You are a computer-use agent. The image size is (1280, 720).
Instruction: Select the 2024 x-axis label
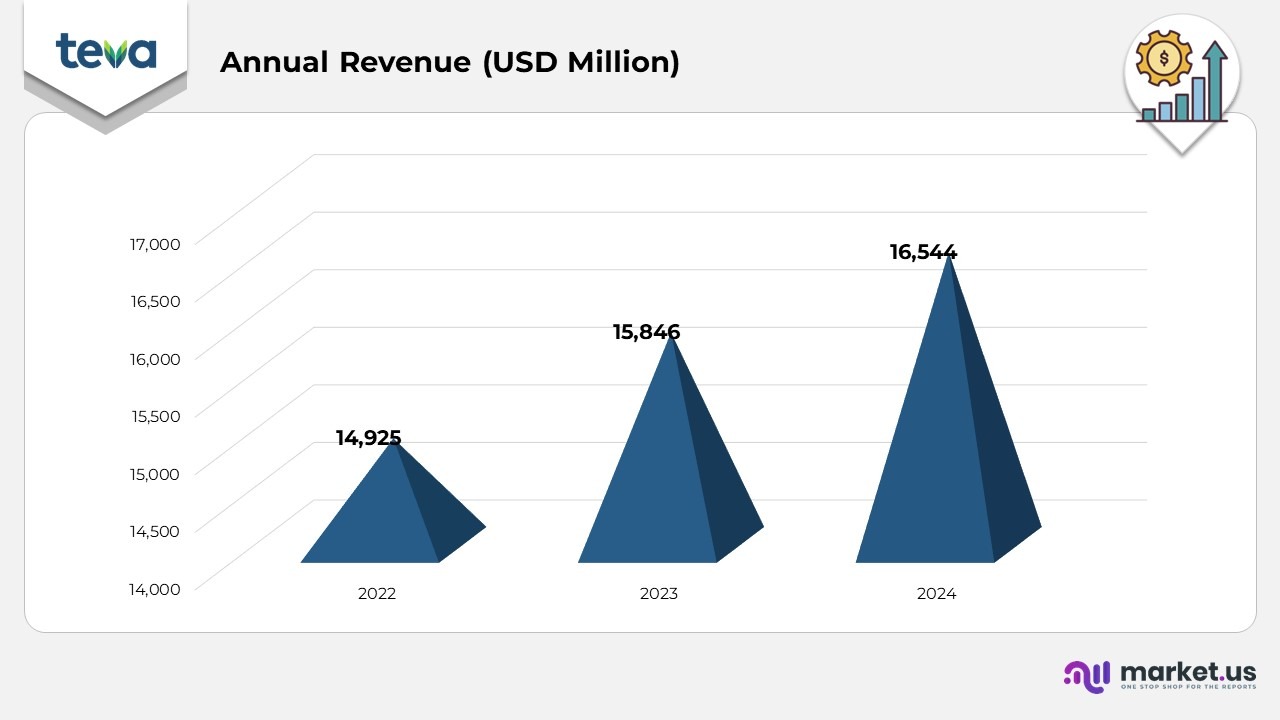[x=936, y=594]
